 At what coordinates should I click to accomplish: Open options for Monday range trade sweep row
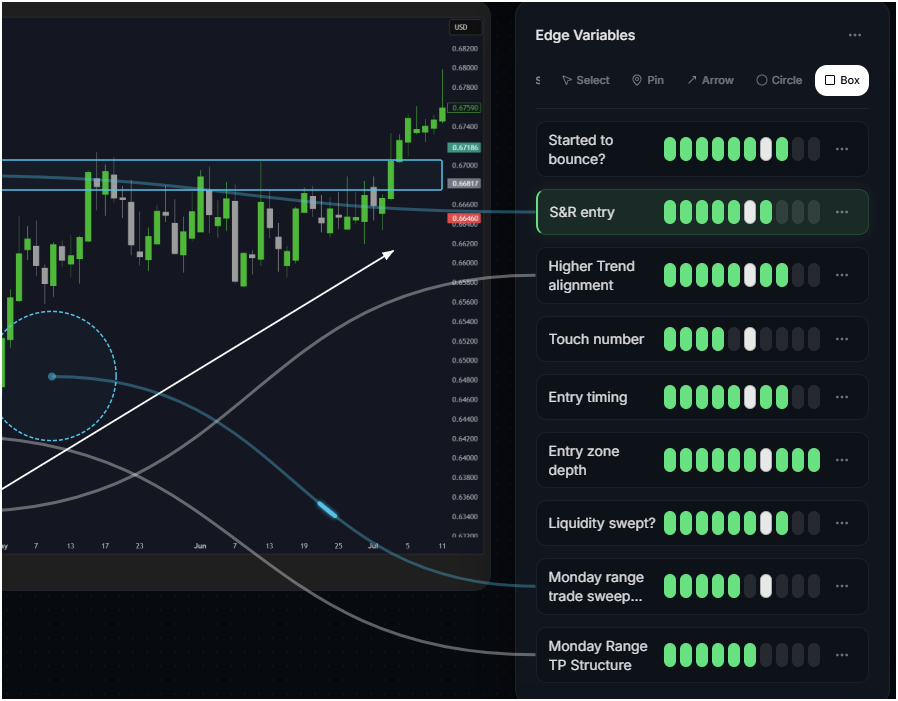click(x=841, y=586)
